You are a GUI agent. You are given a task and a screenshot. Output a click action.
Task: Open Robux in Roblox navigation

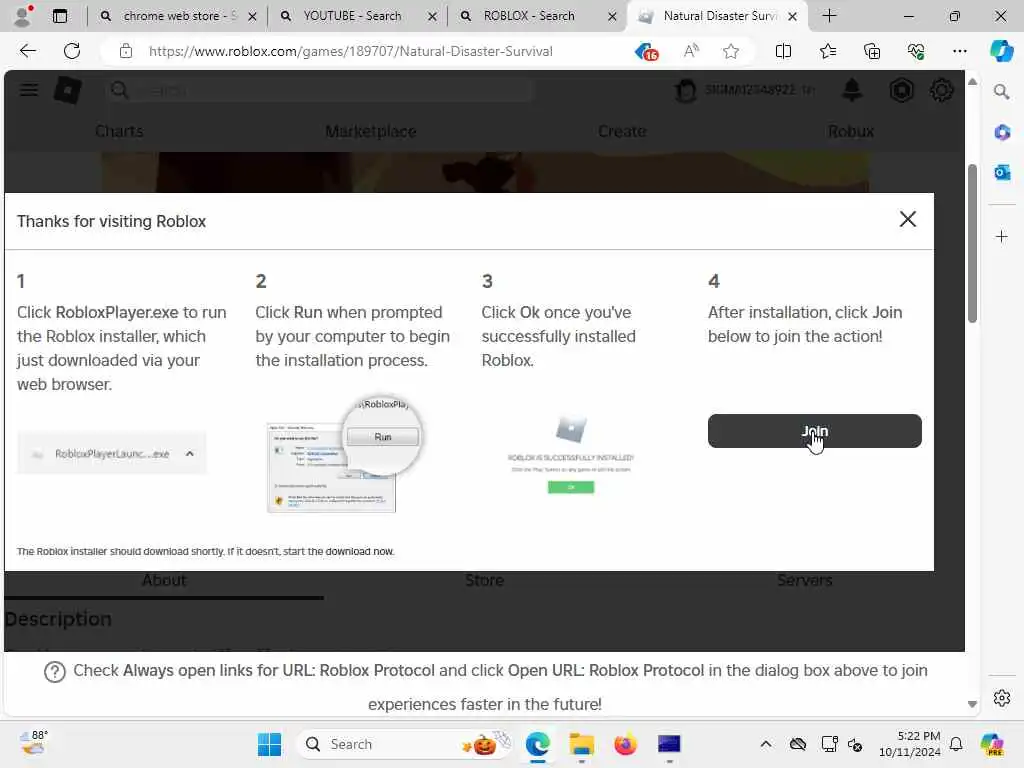tap(850, 131)
